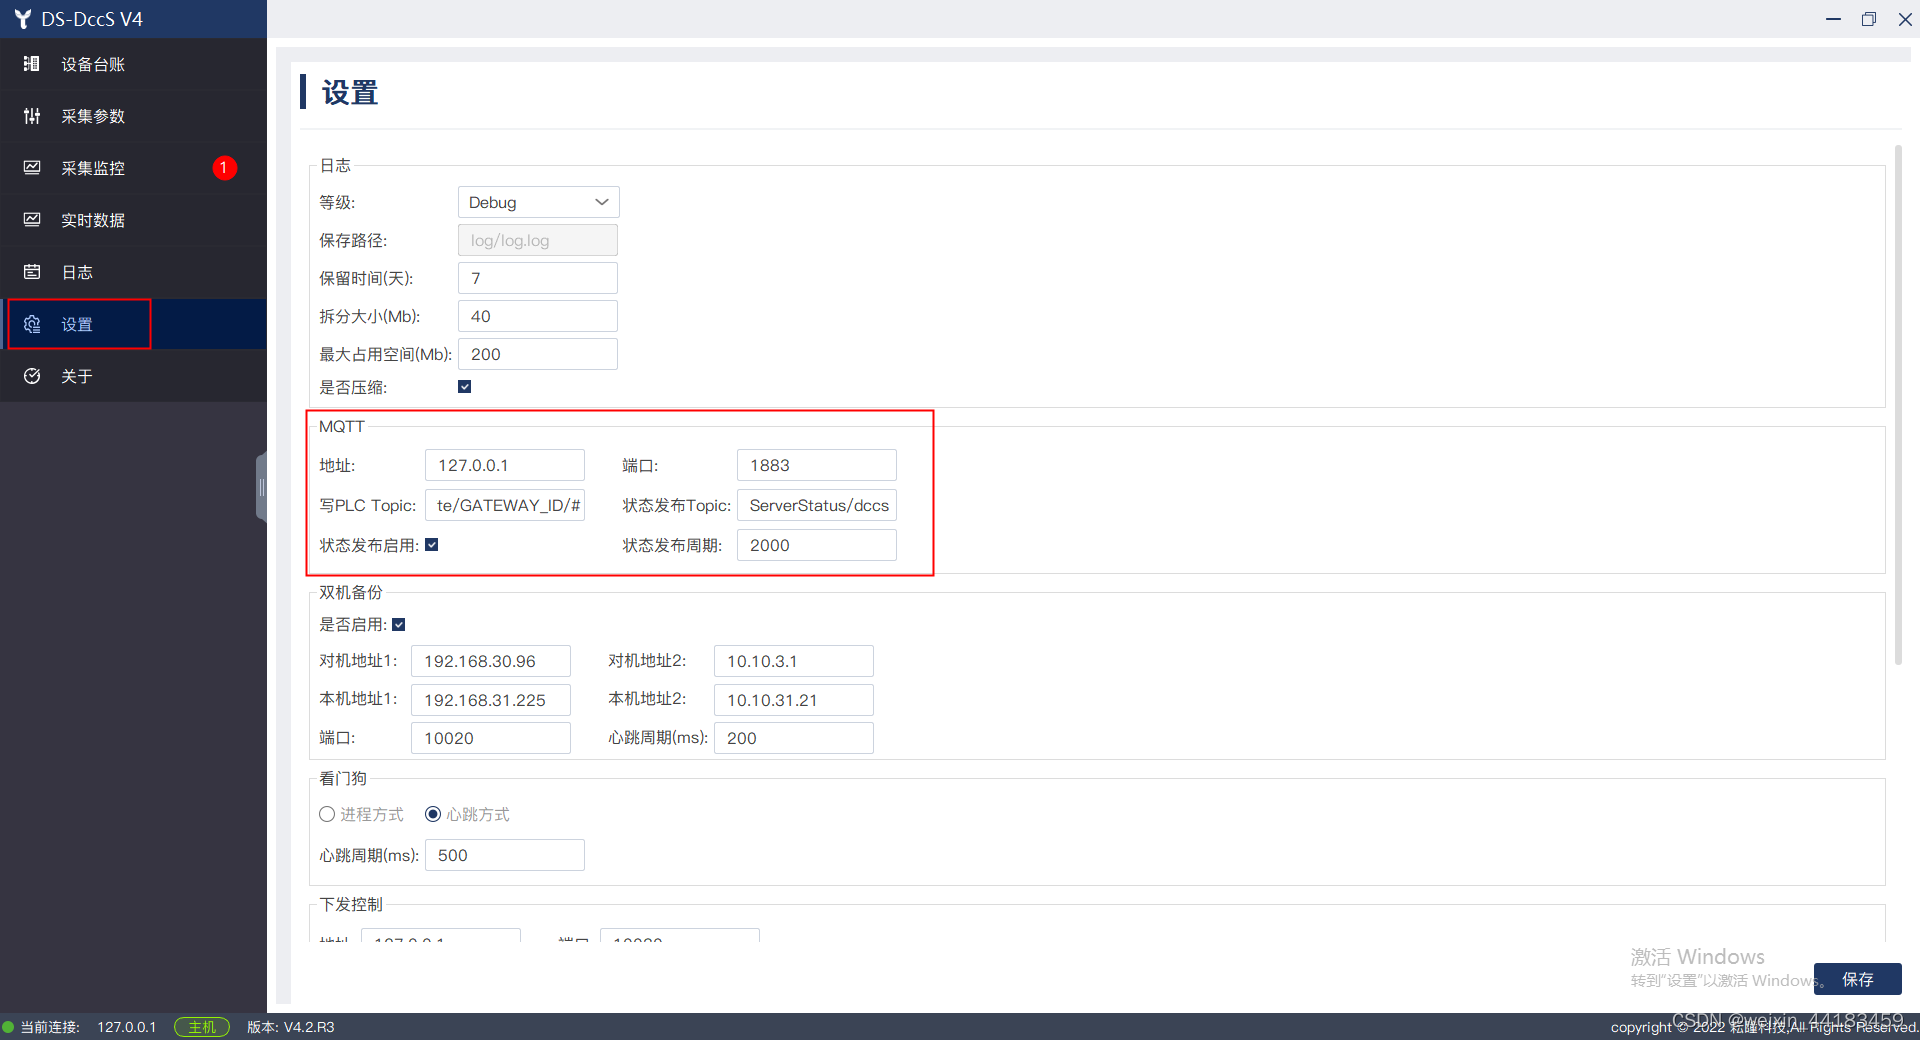Click the 设置 gear icon
Screen dimensions: 1920x1040
click(x=32, y=324)
